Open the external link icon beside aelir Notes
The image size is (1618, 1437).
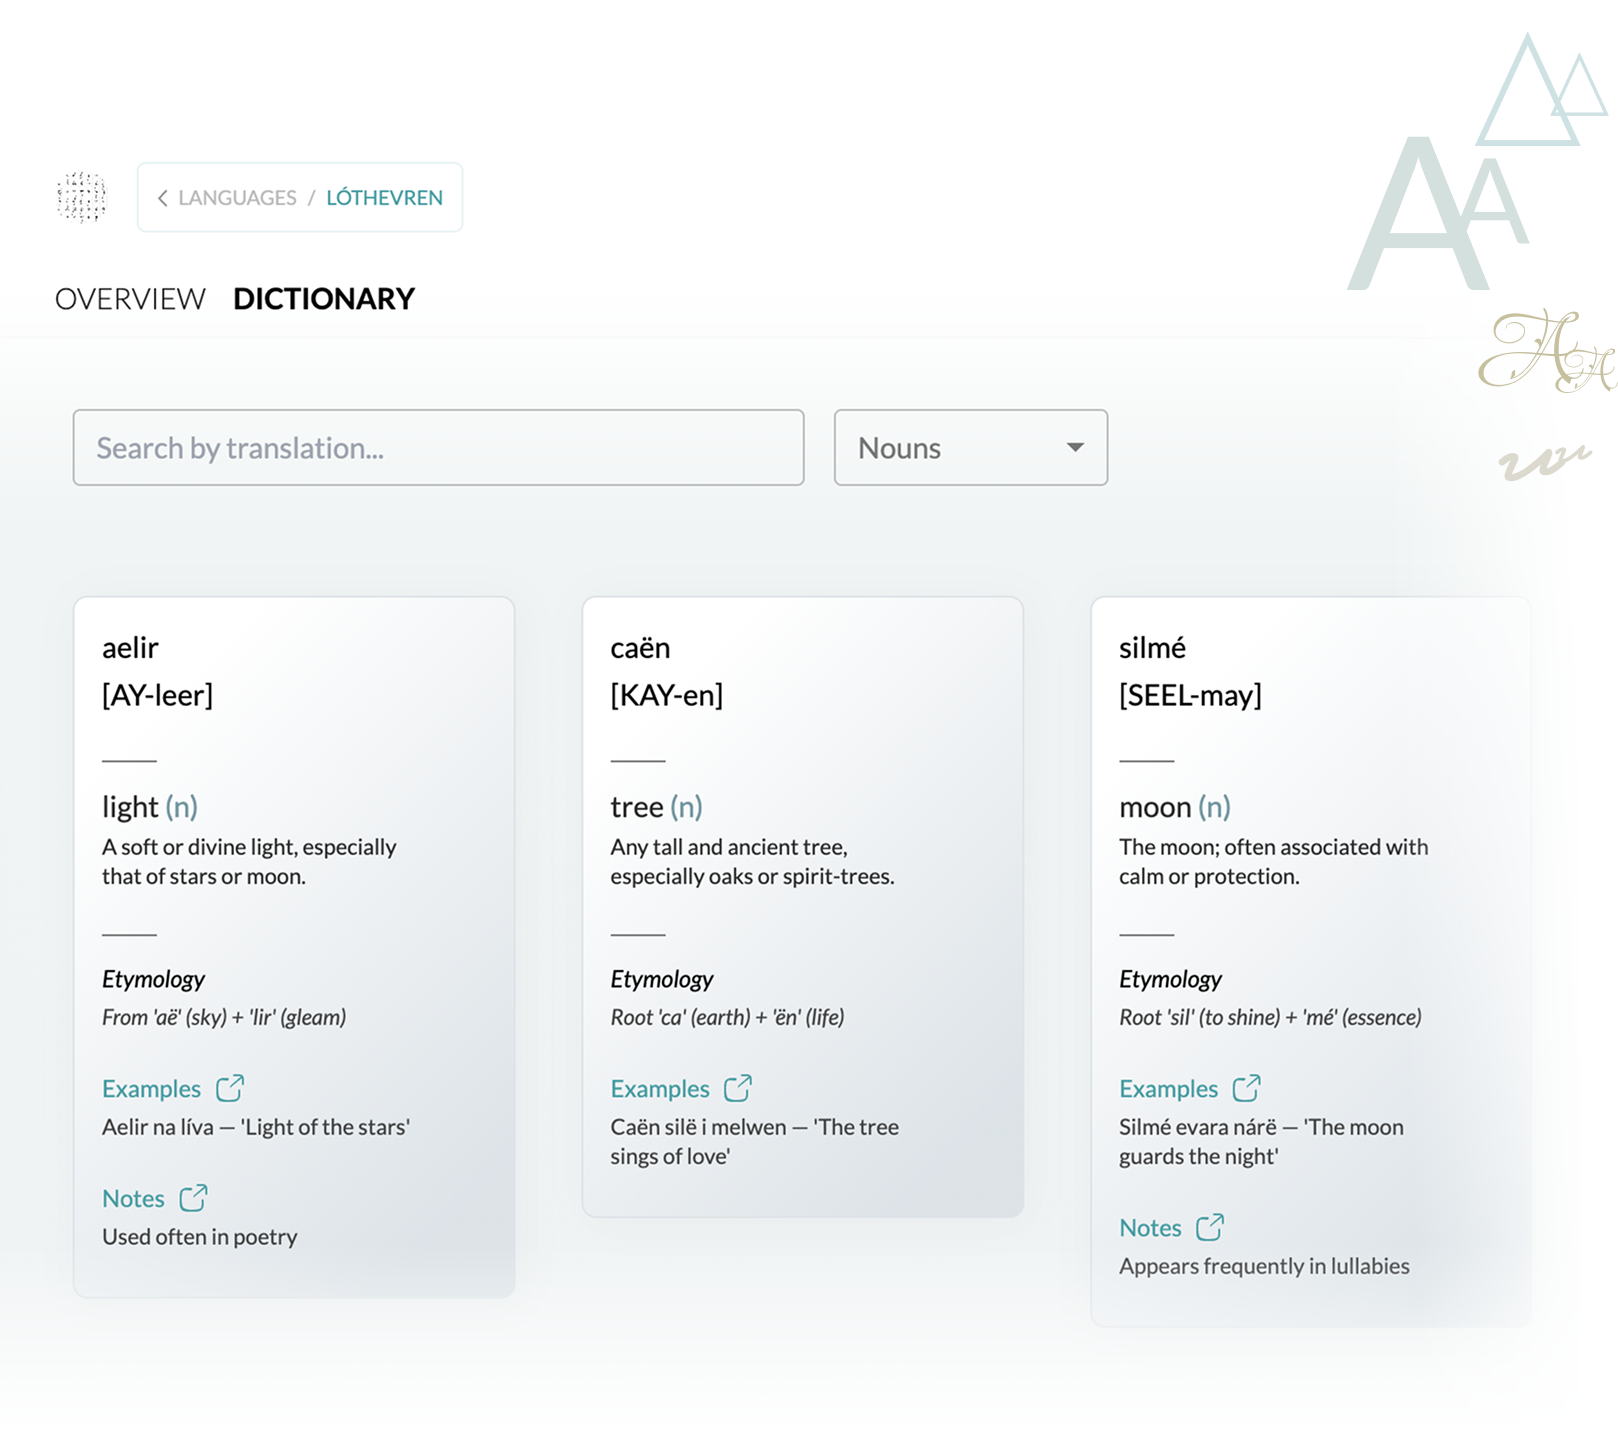point(196,1197)
